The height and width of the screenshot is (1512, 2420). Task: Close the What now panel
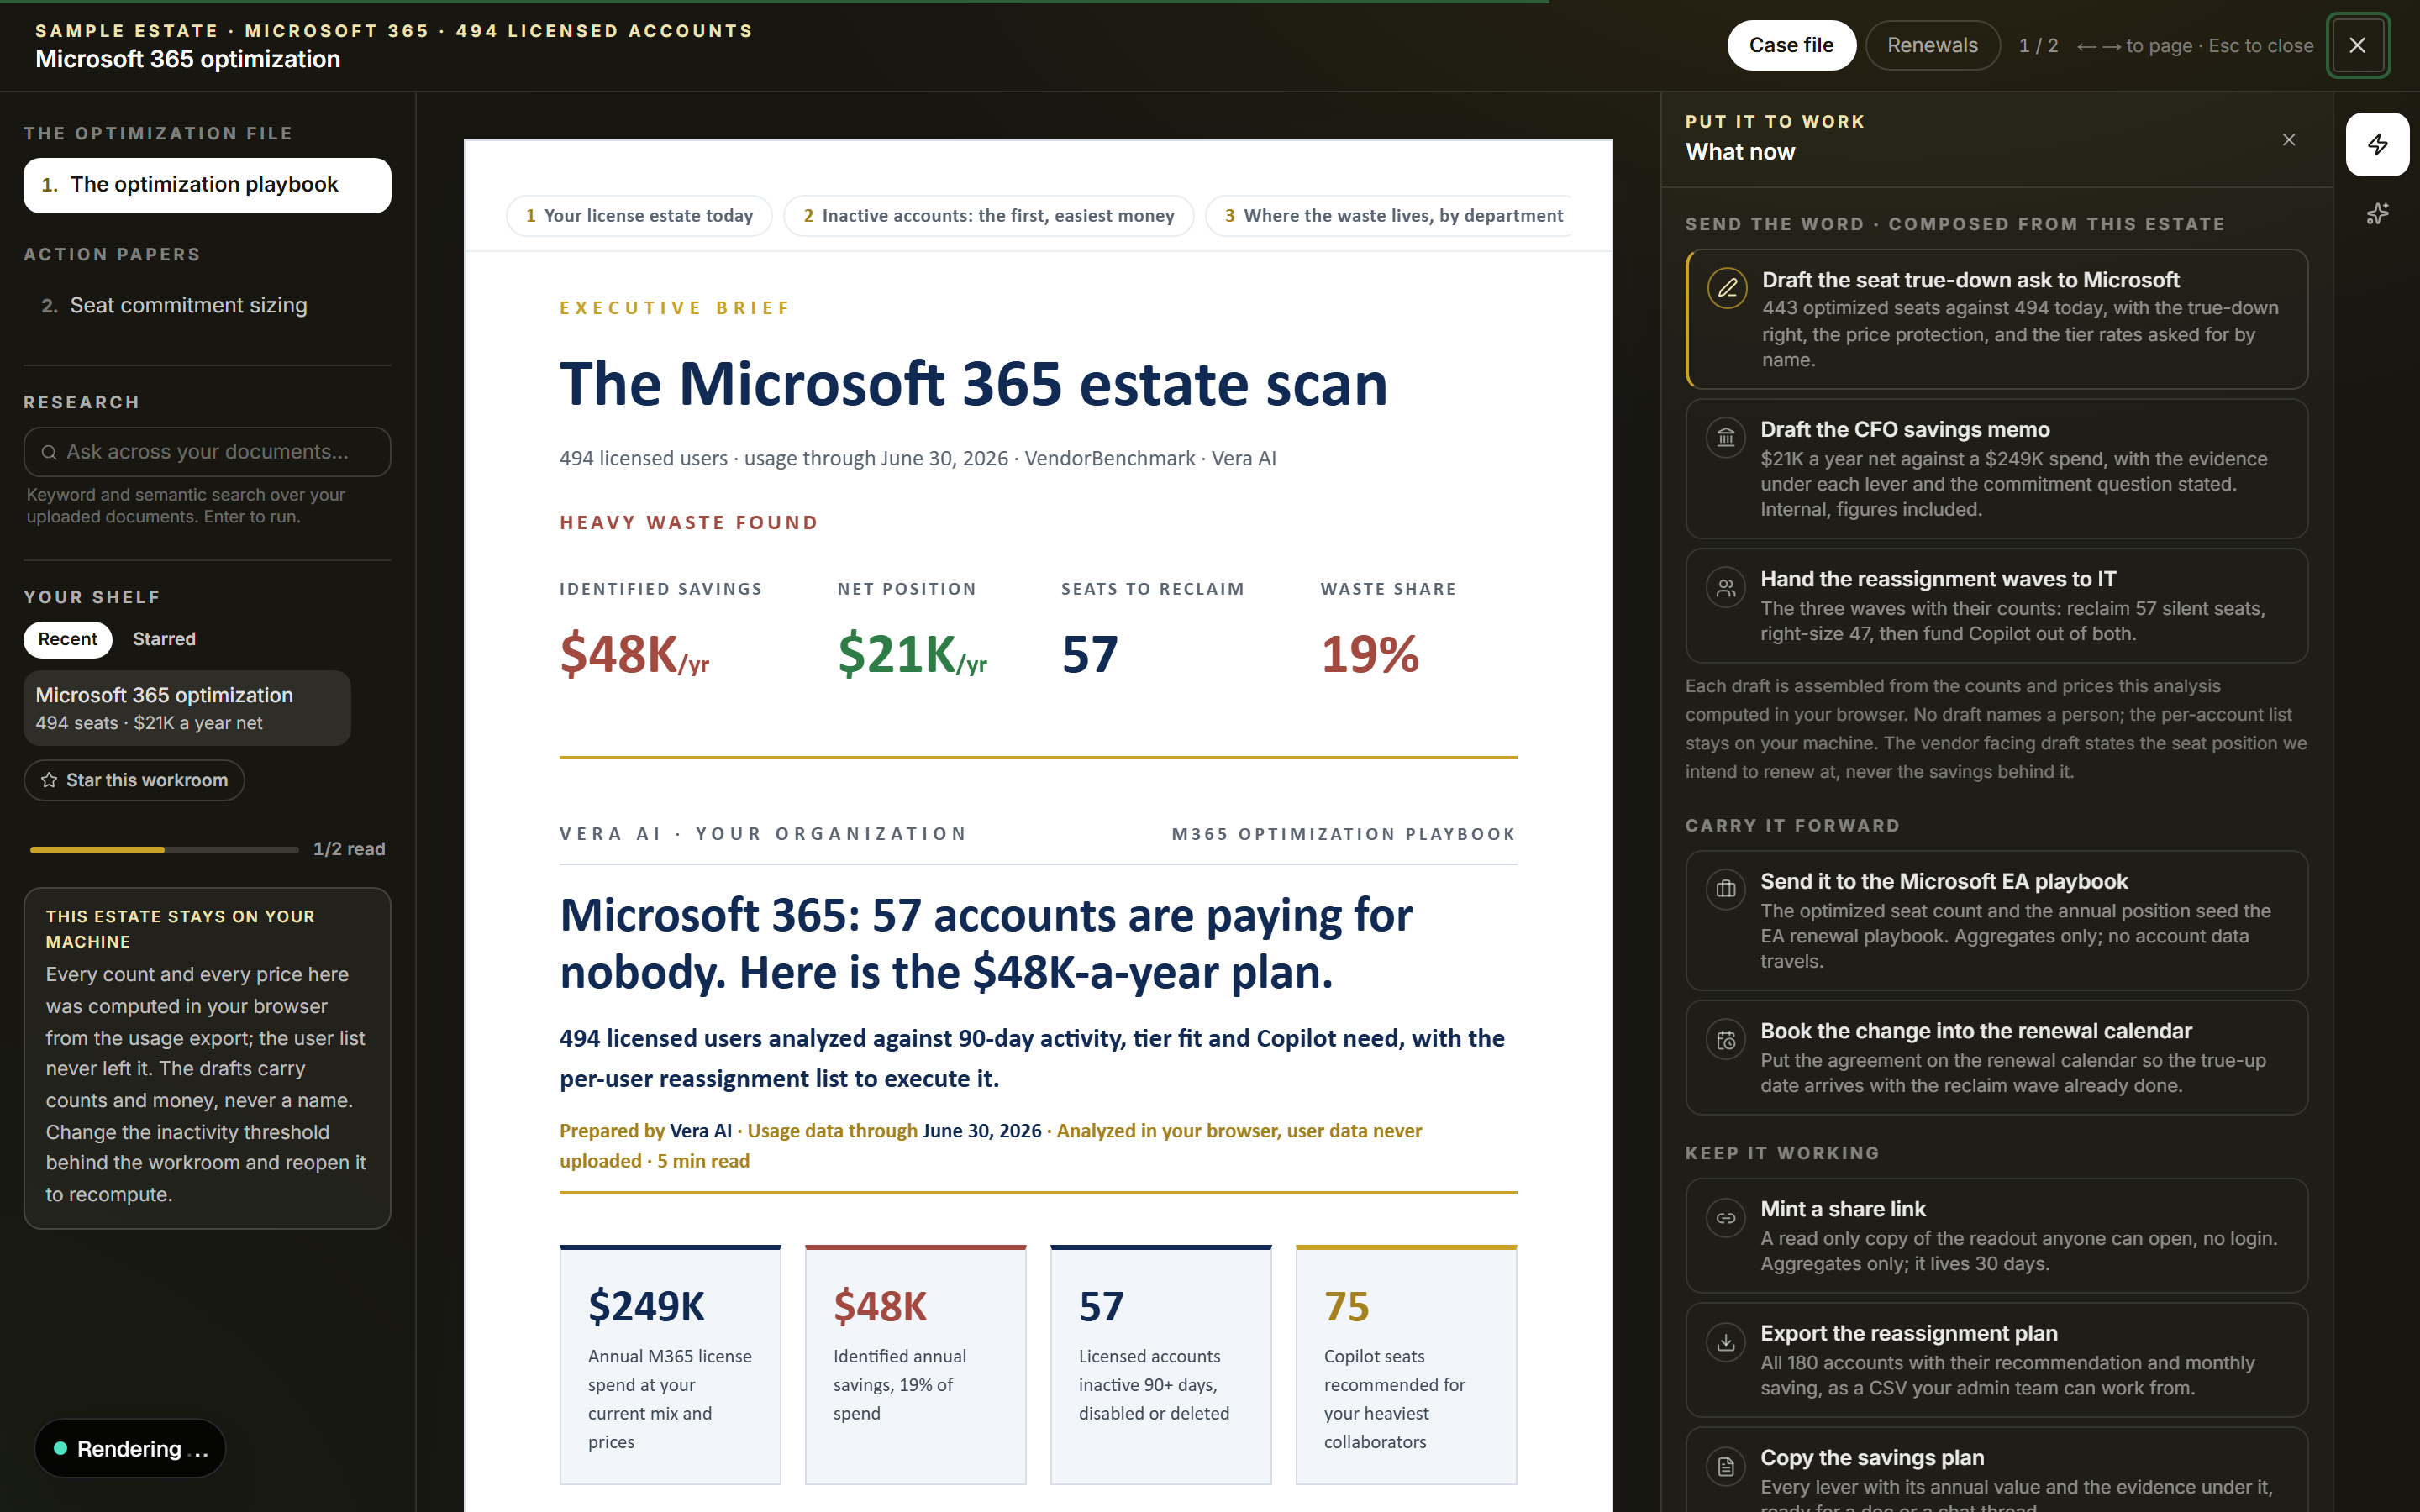tap(2289, 140)
